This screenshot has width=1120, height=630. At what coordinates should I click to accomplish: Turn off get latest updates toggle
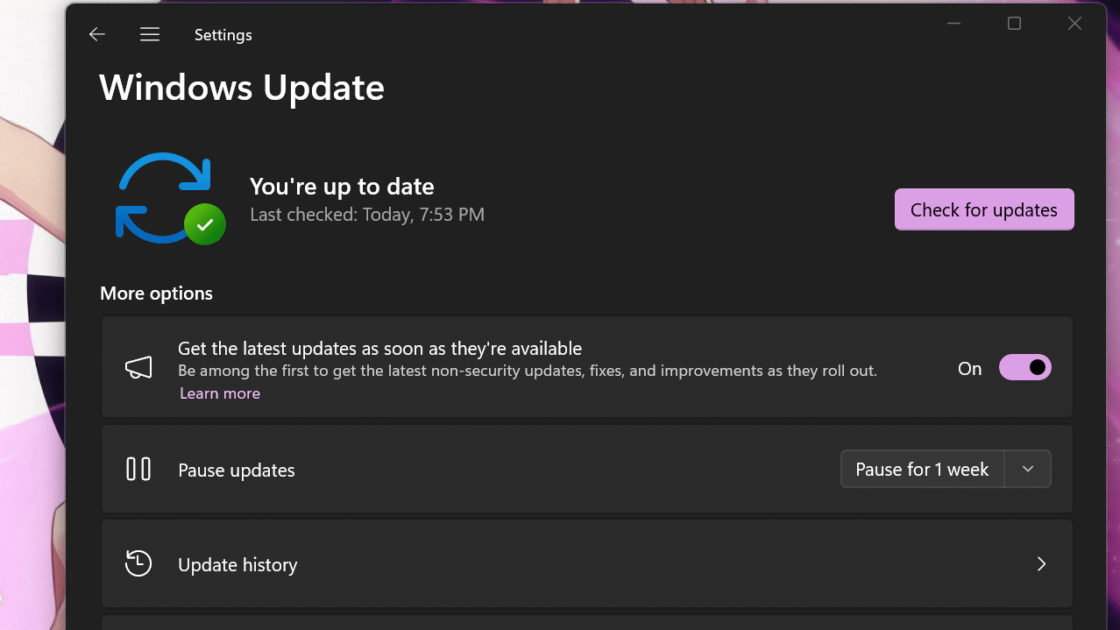[x=1025, y=368]
